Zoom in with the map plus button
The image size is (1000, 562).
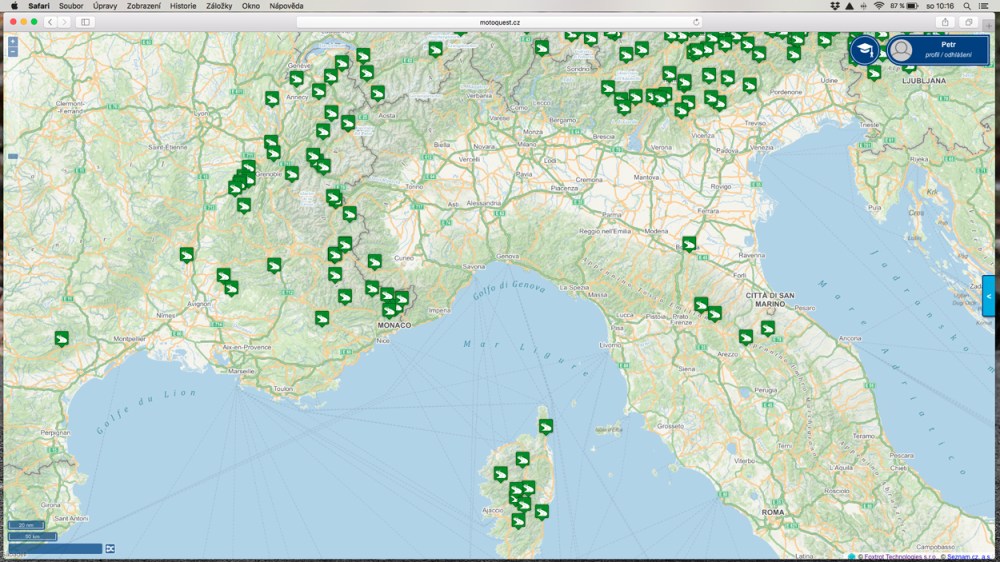(x=13, y=42)
